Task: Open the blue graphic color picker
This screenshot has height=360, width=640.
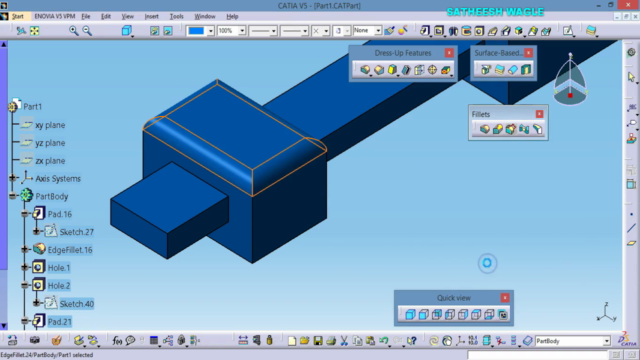Action: click(x=200, y=31)
